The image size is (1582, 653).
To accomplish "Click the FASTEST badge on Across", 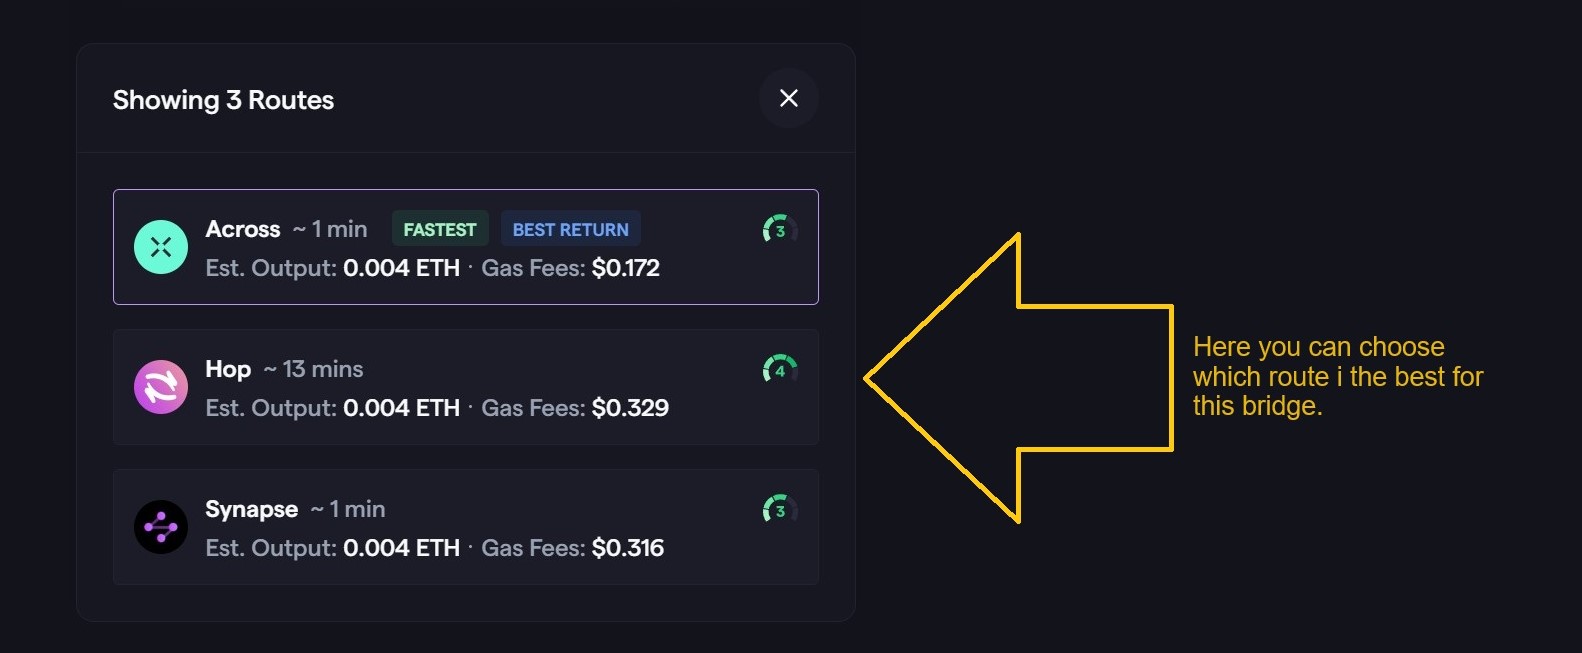I will coord(440,229).
